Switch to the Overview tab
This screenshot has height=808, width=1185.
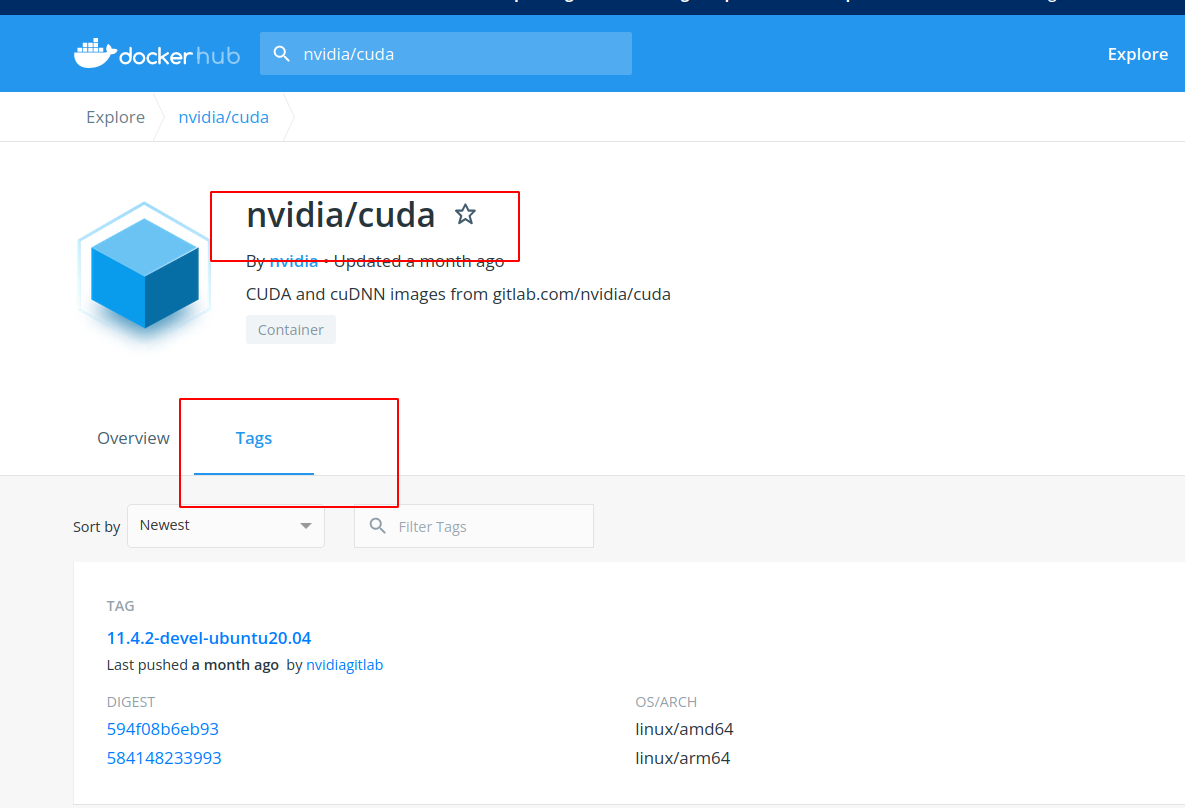pos(134,438)
